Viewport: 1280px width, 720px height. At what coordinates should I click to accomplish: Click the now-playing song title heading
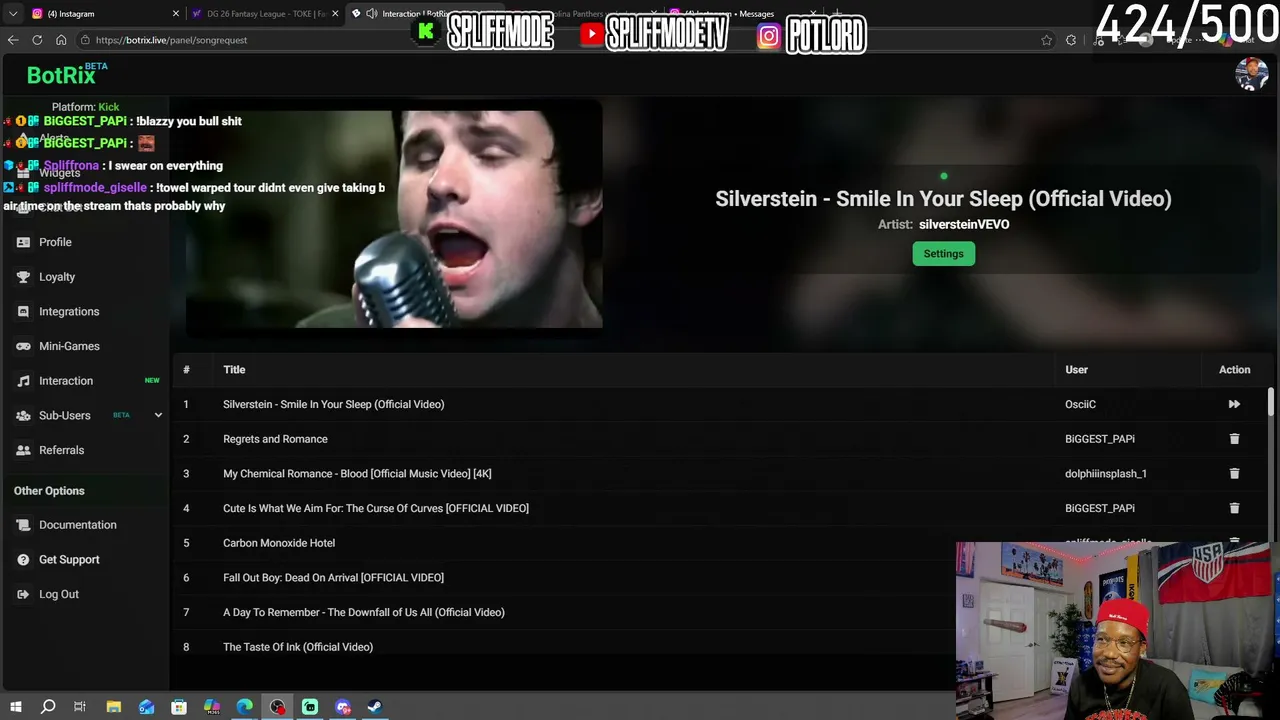[943, 198]
